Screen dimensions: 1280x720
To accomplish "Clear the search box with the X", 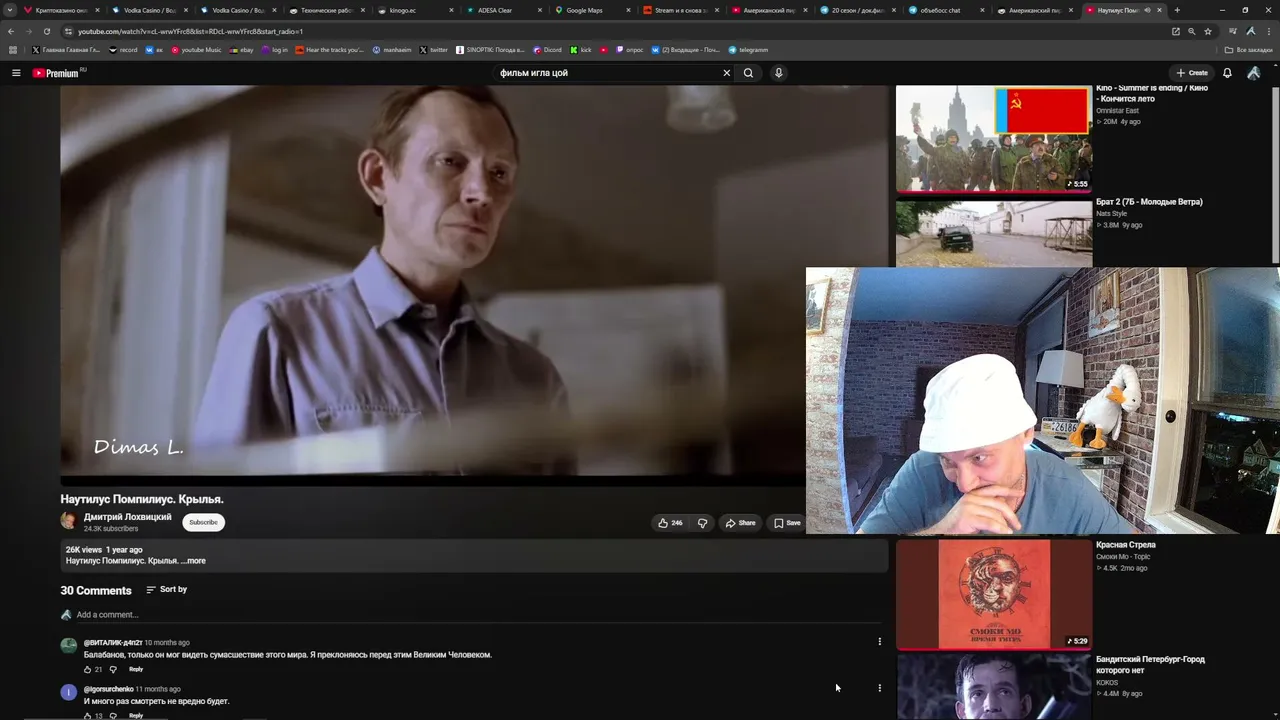I will pyautogui.click(x=727, y=73).
